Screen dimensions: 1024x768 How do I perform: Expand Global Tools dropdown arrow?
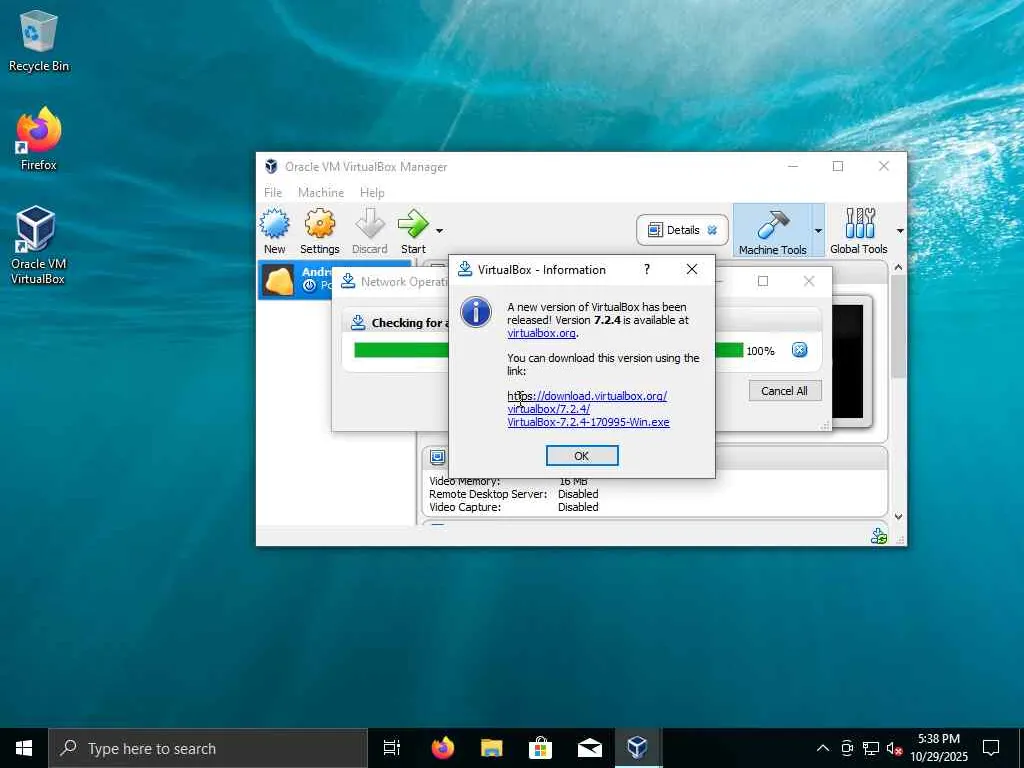[x=900, y=231]
